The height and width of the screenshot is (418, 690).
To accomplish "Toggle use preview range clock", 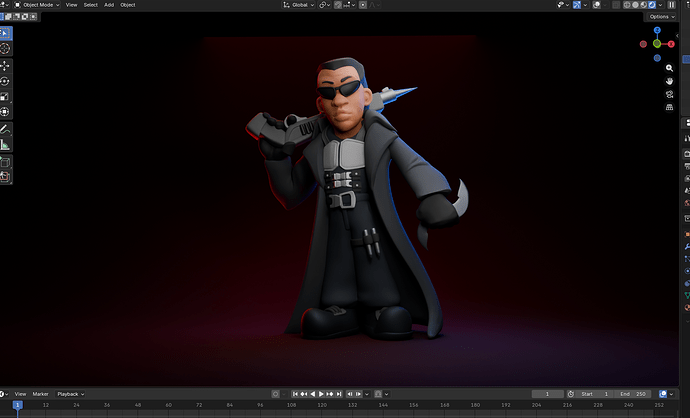I will tap(571, 394).
